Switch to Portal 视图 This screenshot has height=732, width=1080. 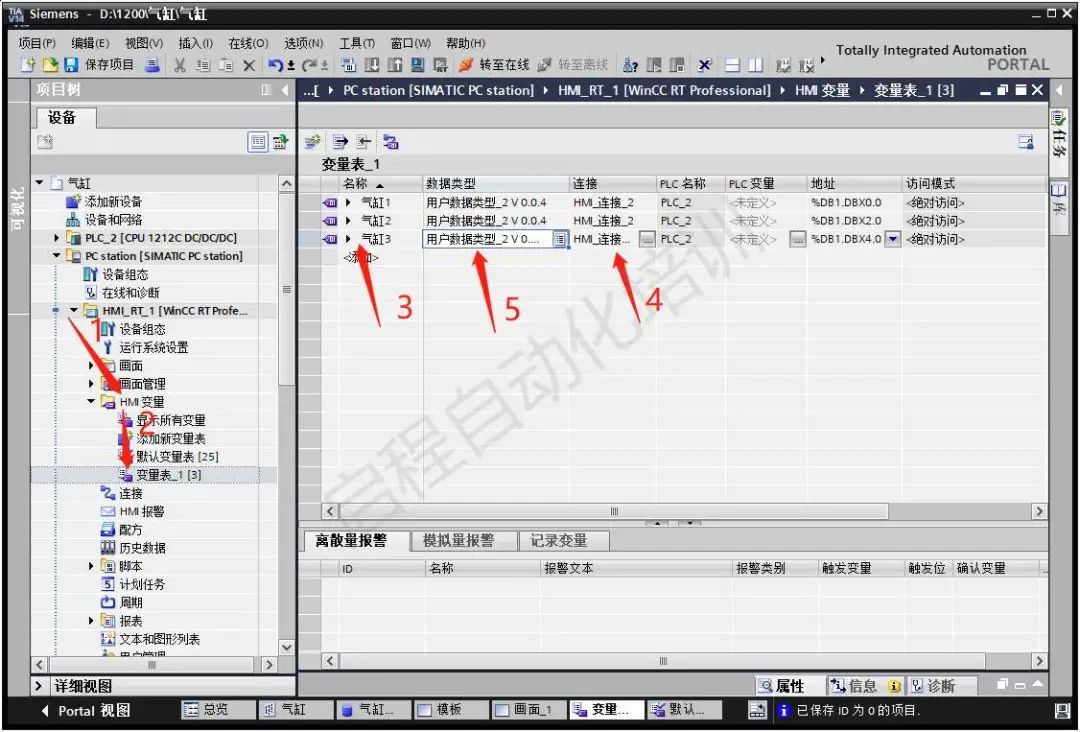[85, 711]
